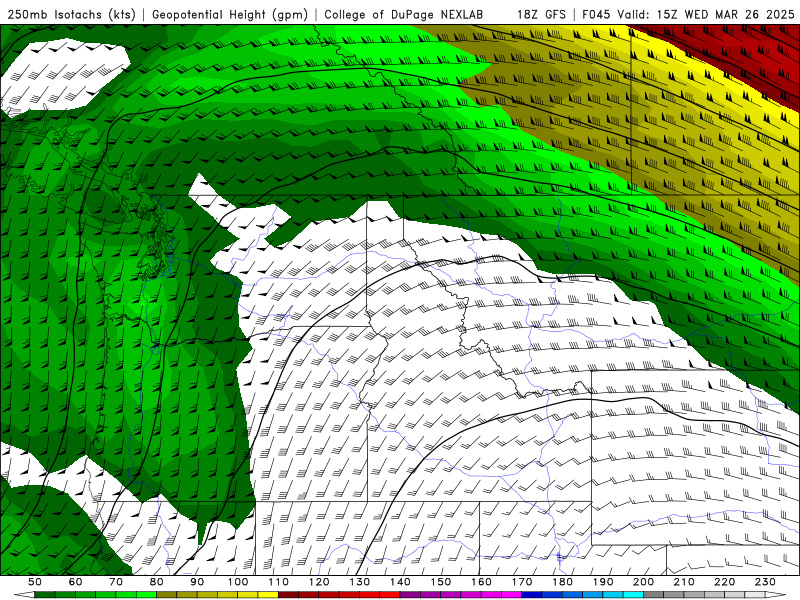Click the 'F045' forecast hour text
The image size is (800, 600).
coord(596,14)
